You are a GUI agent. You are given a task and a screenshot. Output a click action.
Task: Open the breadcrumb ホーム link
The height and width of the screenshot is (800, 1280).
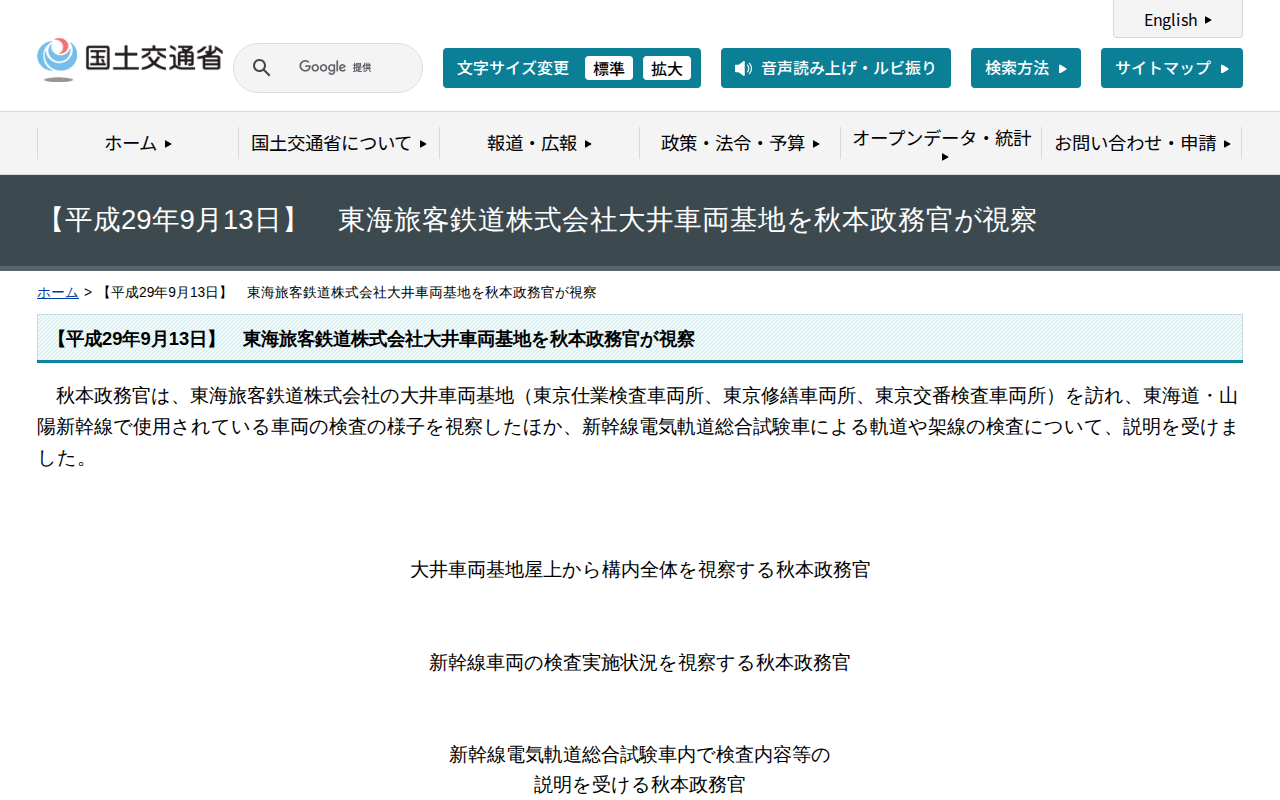pyautogui.click(x=57, y=292)
